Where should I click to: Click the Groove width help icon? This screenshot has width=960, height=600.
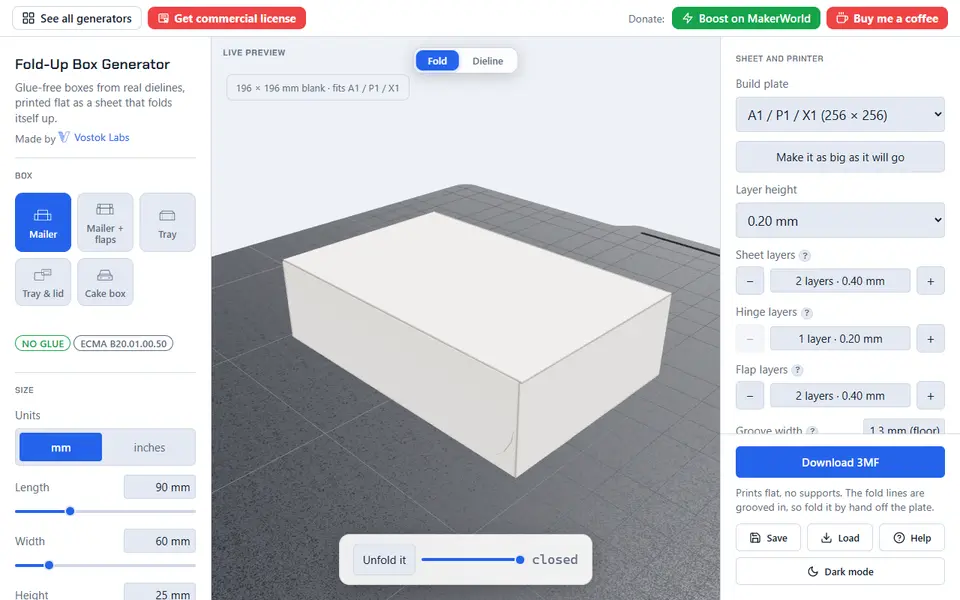pyautogui.click(x=812, y=430)
